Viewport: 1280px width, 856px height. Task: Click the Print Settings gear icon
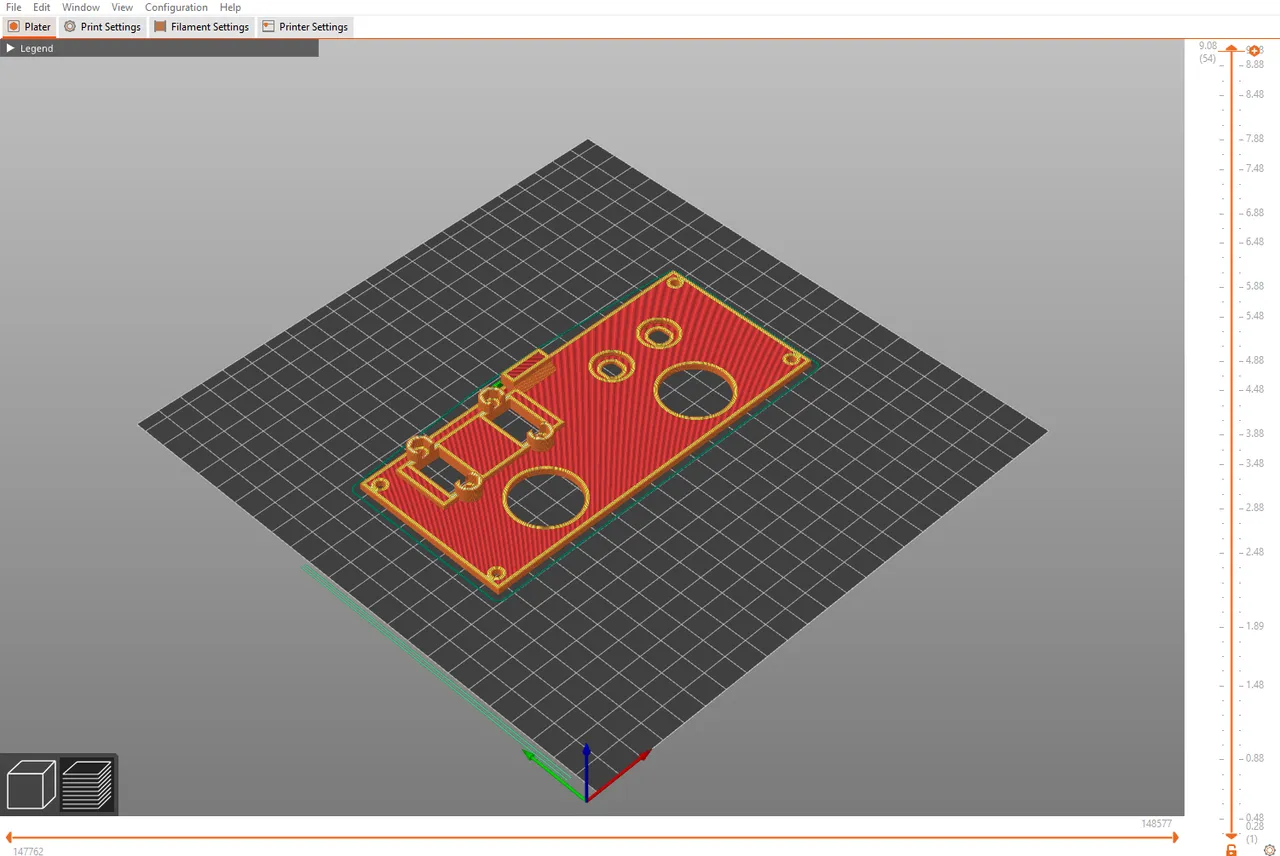70,27
